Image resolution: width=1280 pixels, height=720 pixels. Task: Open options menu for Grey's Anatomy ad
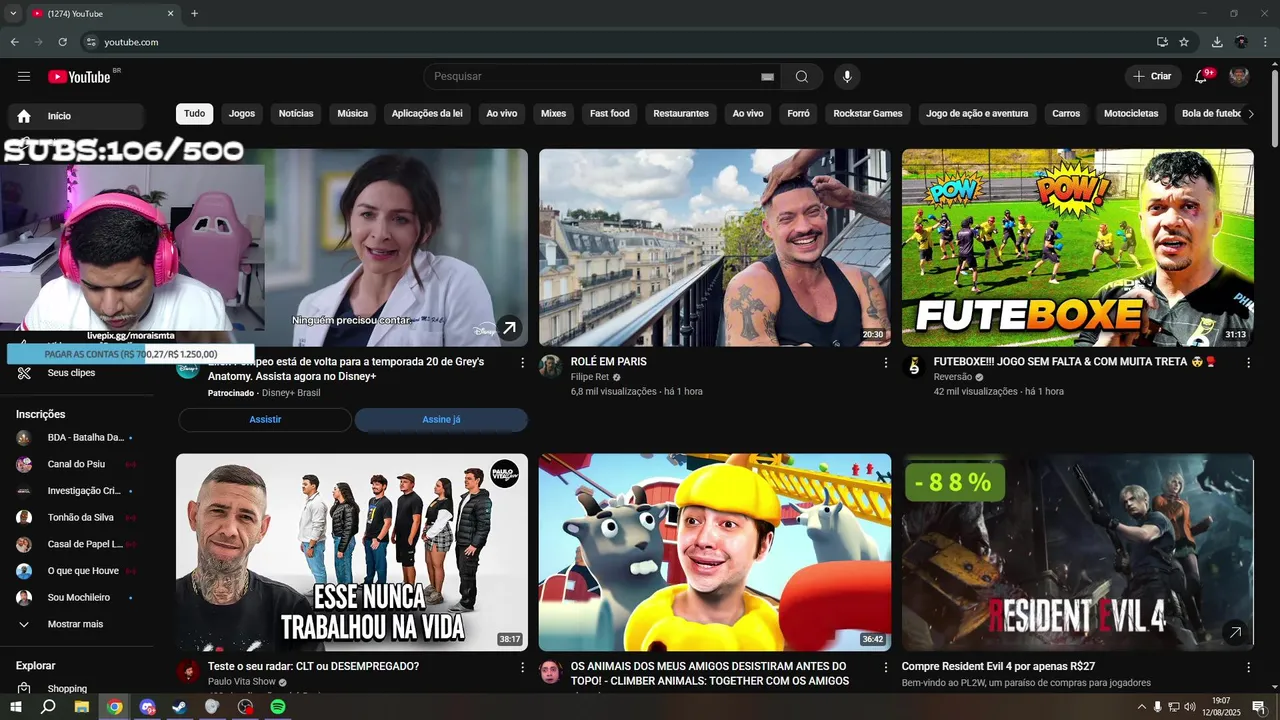coord(522,363)
